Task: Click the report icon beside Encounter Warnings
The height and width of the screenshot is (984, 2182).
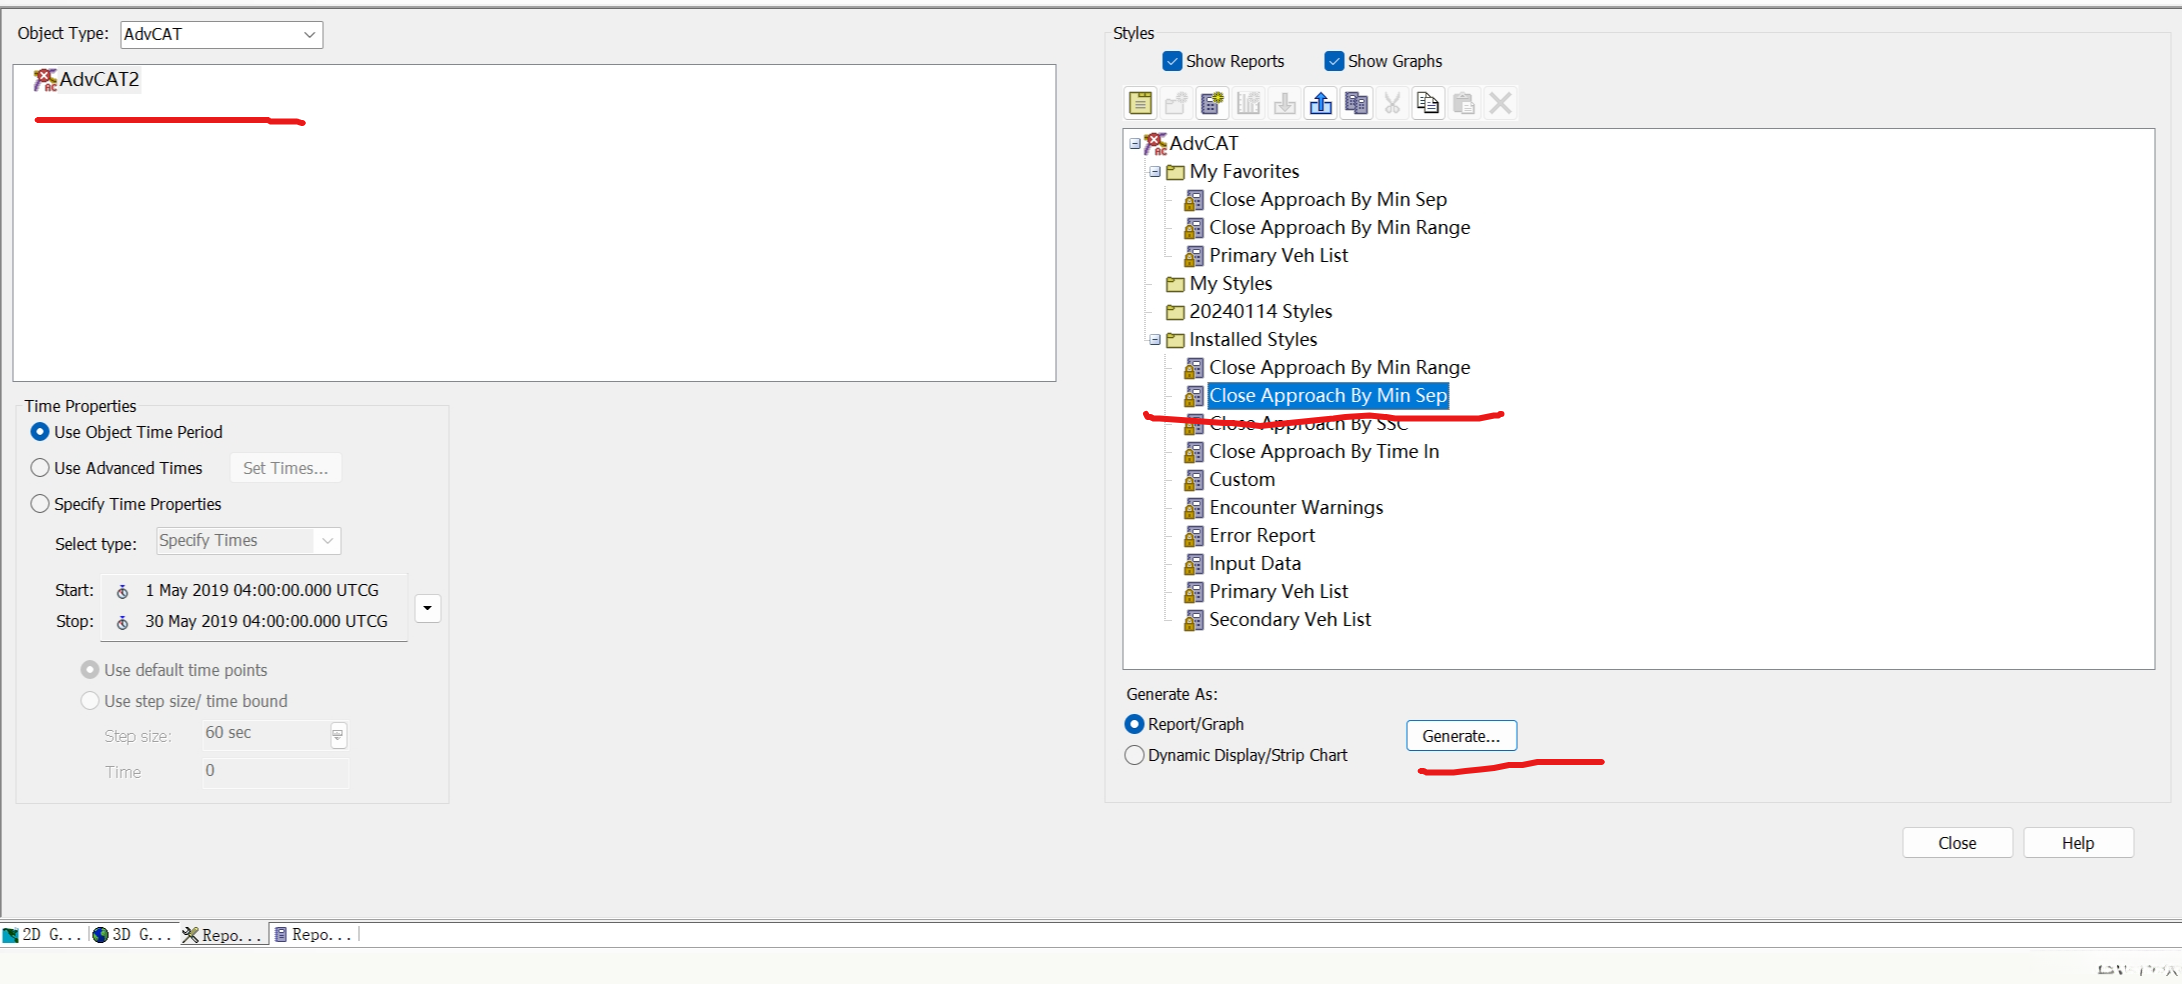Action: click(1194, 509)
